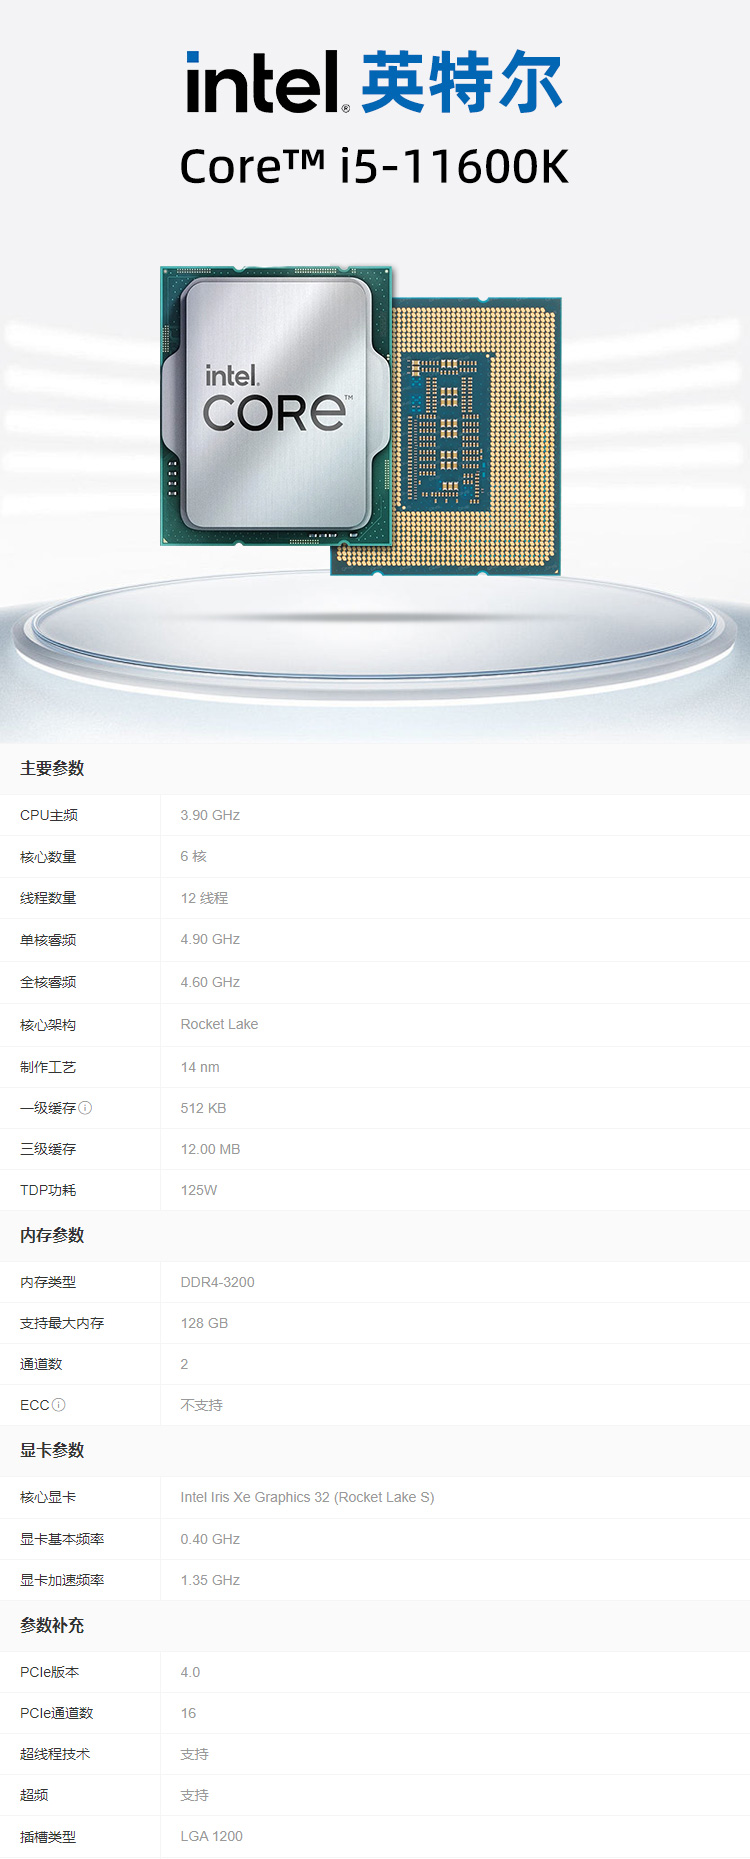Select the 125W value
The height and width of the screenshot is (1859, 750).
199,1190
